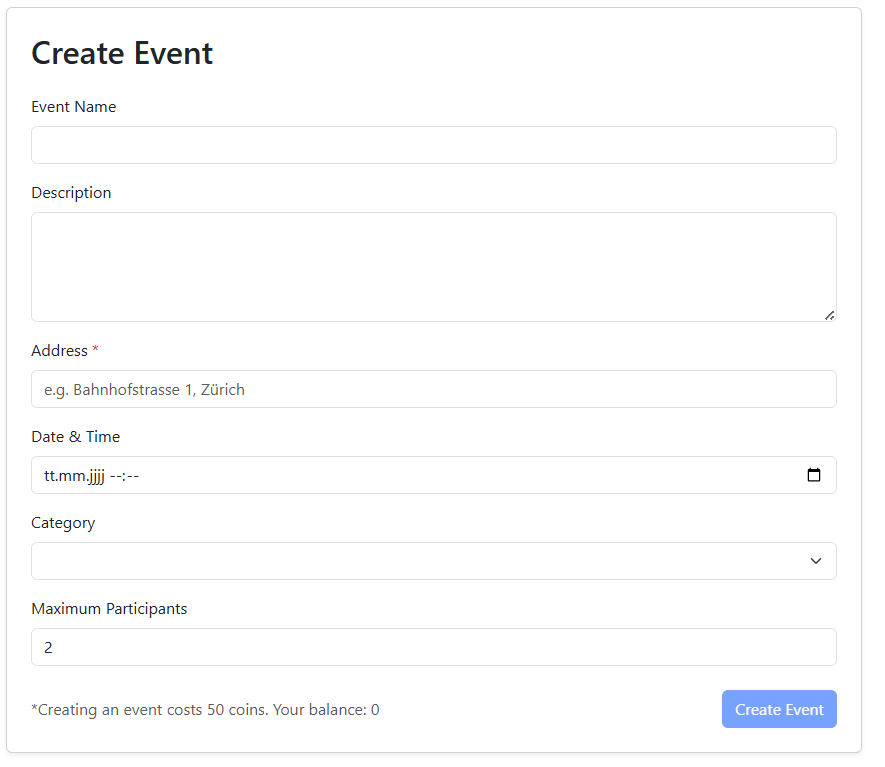Focus the Description text area
885x767 pixels.
pyautogui.click(x=433, y=267)
